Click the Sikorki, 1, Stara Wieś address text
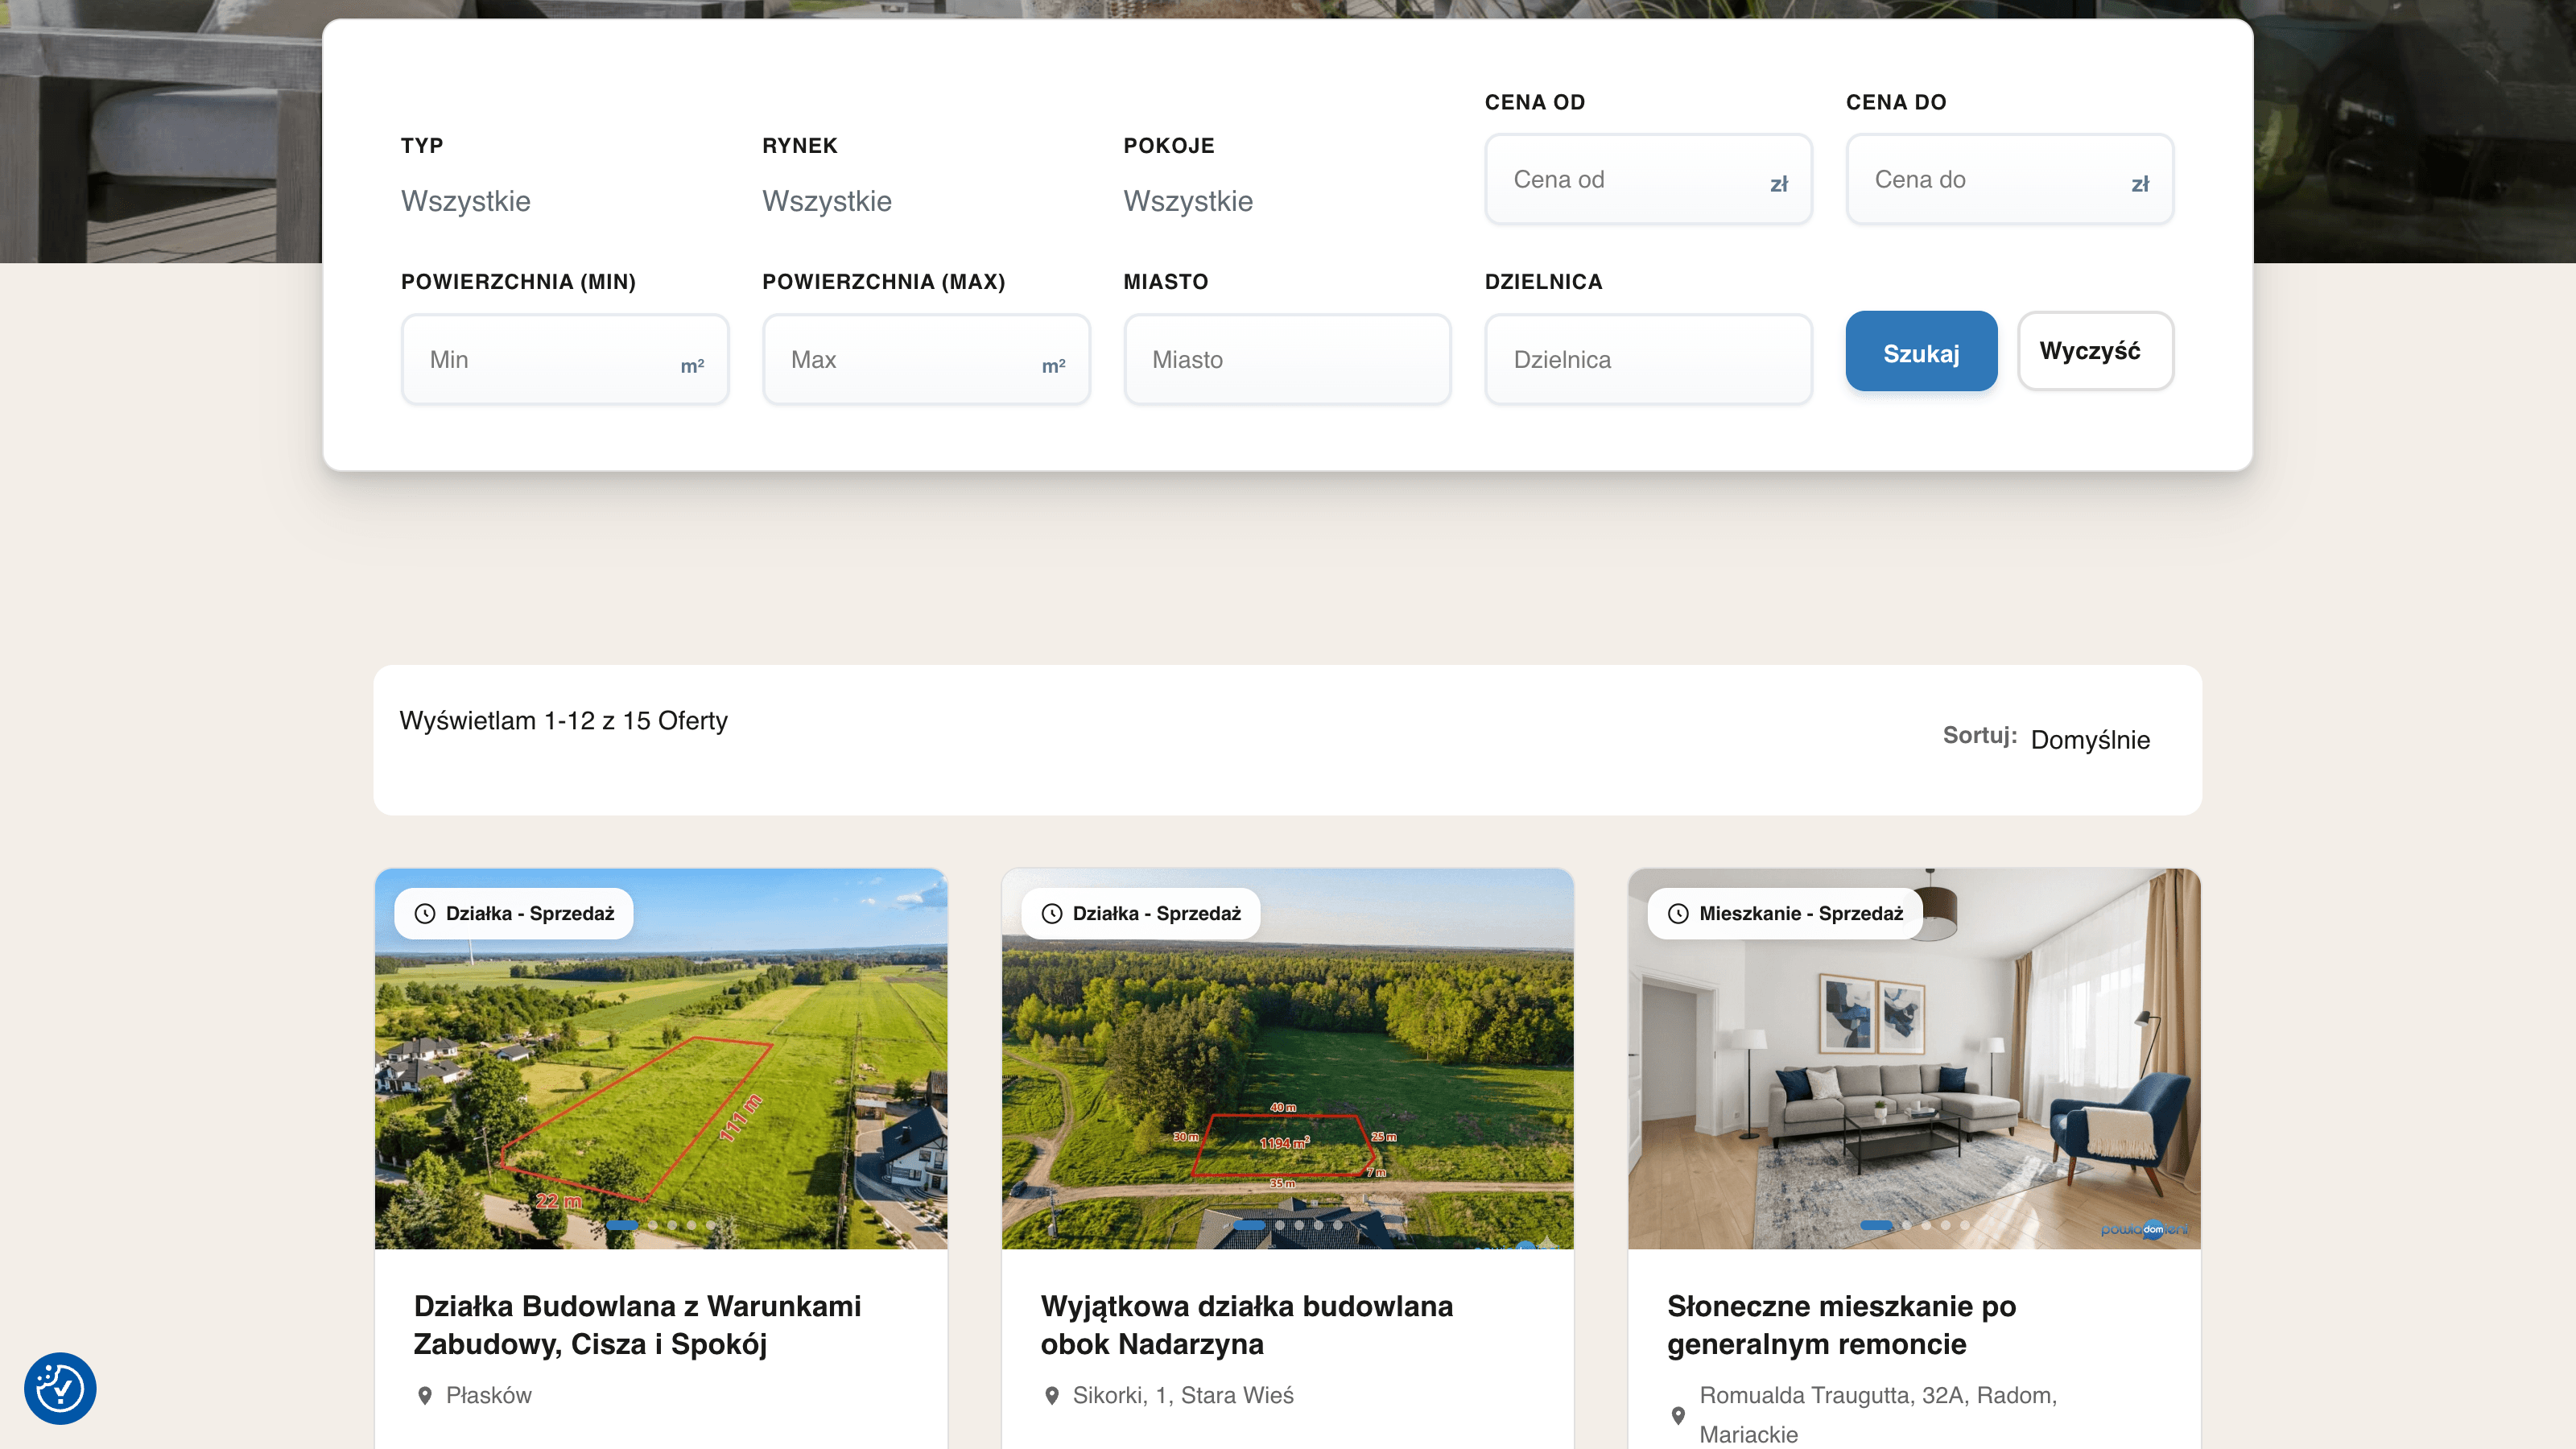This screenshot has width=2576, height=1449. [x=1183, y=1395]
